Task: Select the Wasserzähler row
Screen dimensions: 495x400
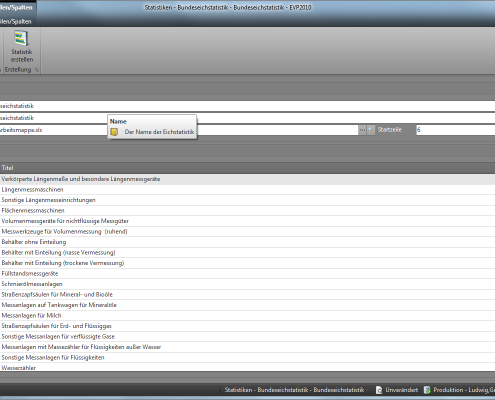Action: pos(247,367)
